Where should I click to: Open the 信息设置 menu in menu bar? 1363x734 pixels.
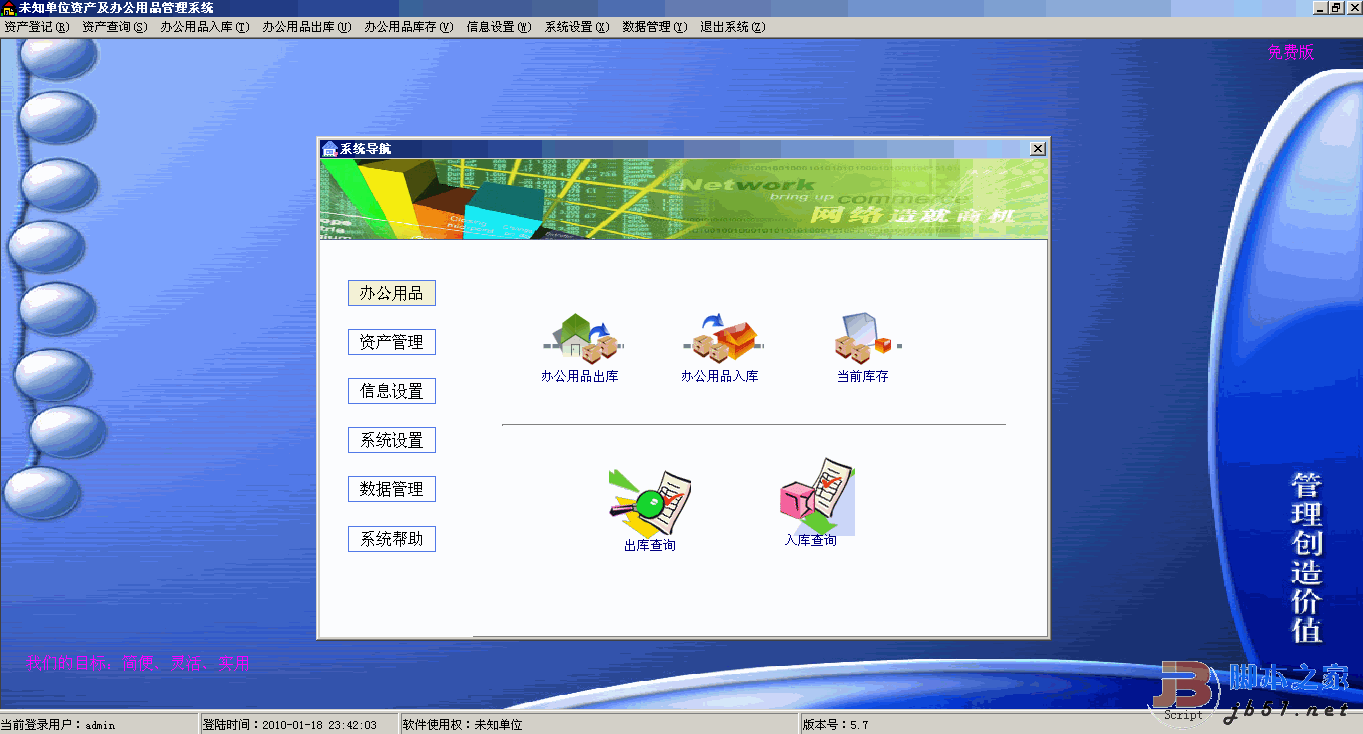(x=499, y=27)
